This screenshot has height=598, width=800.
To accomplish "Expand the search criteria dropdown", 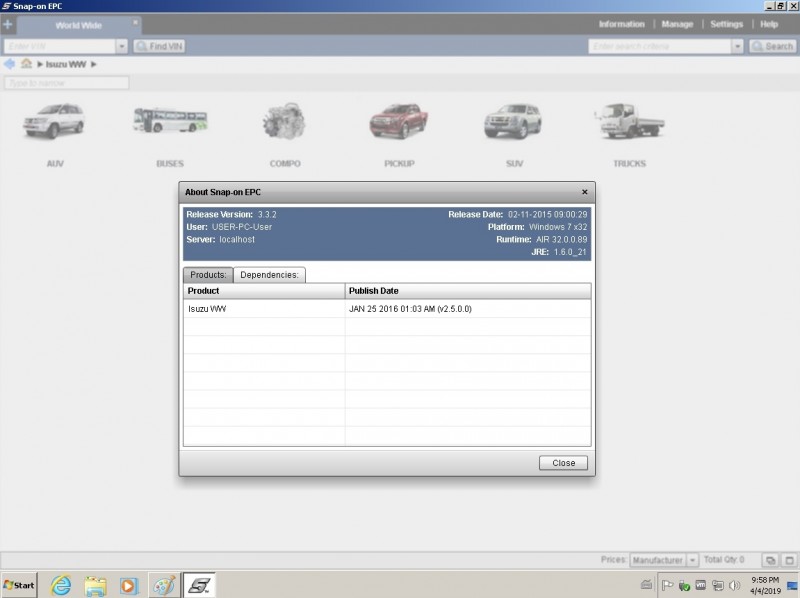I will point(738,46).
